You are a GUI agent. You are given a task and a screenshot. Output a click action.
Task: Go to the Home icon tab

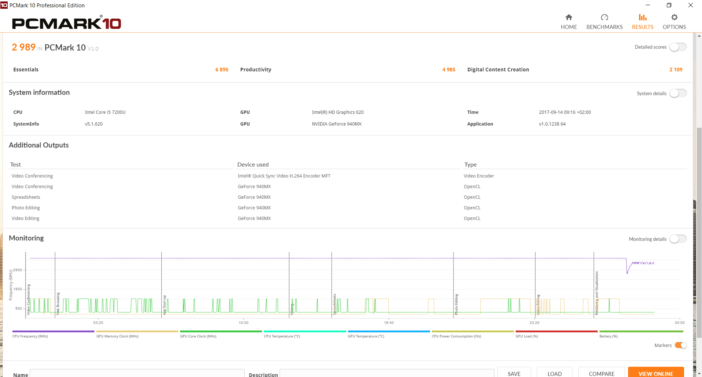coord(569,21)
